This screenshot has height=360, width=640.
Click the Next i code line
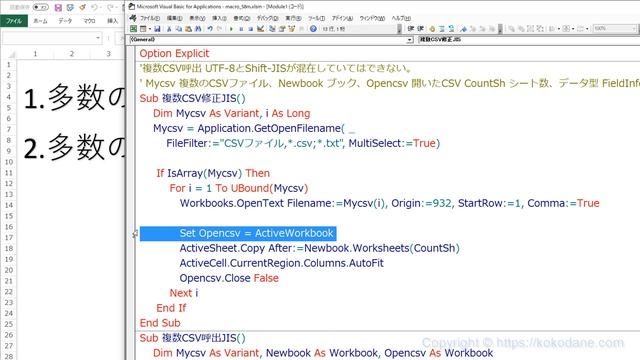point(184,293)
